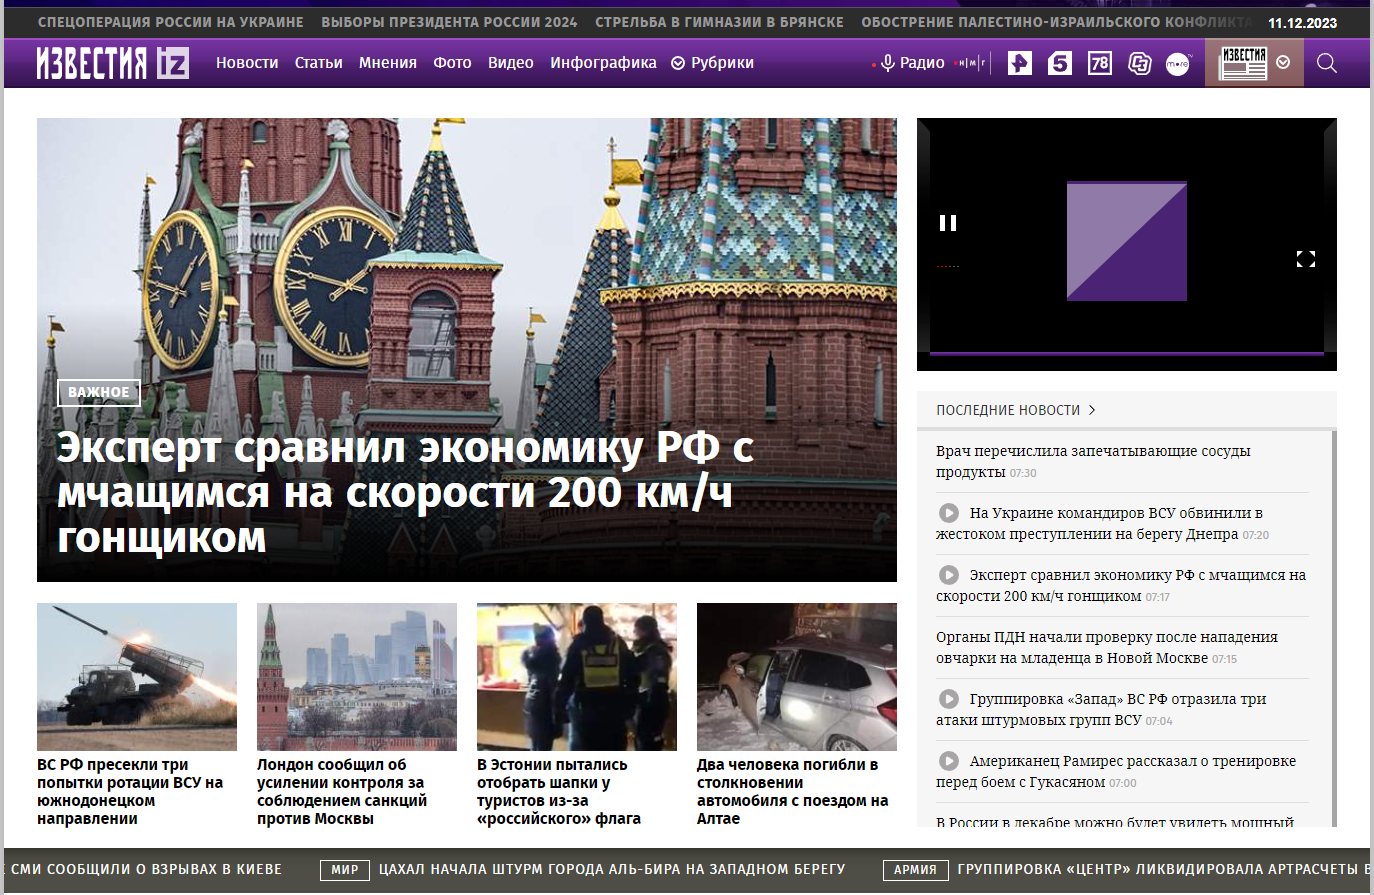
Task: Open news Группировка «Запад» отразила три атаки
Action: point(1101,709)
